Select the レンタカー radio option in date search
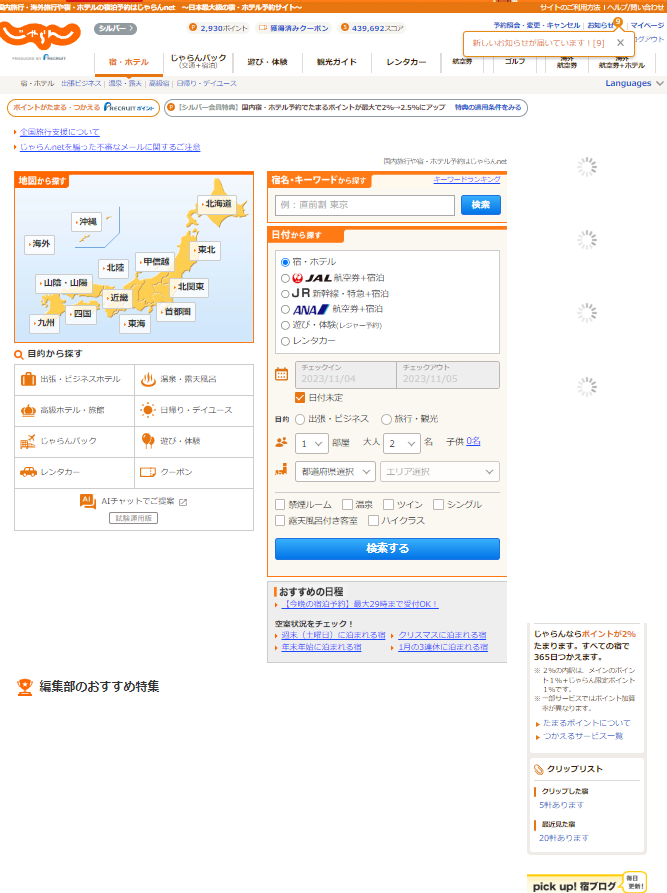667x893 pixels. (285, 341)
